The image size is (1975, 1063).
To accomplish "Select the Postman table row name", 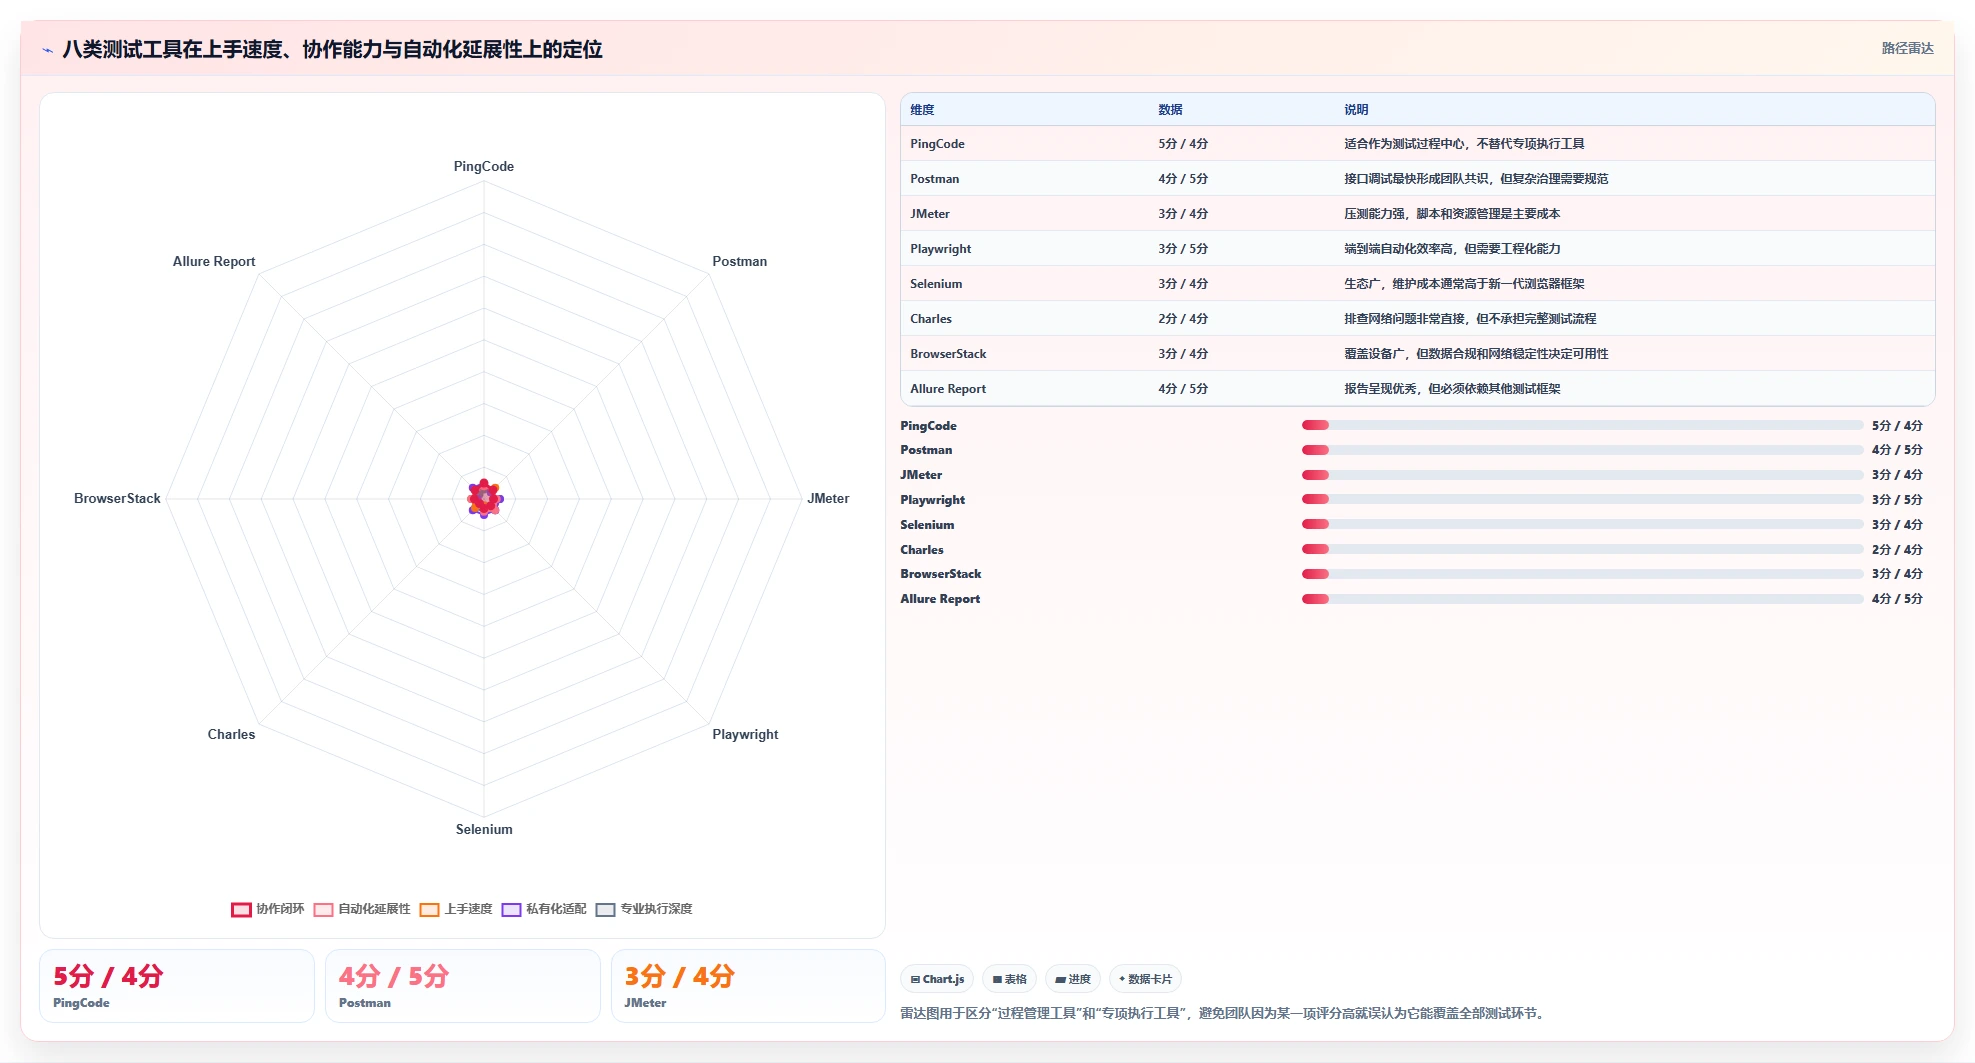I will (x=934, y=179).
